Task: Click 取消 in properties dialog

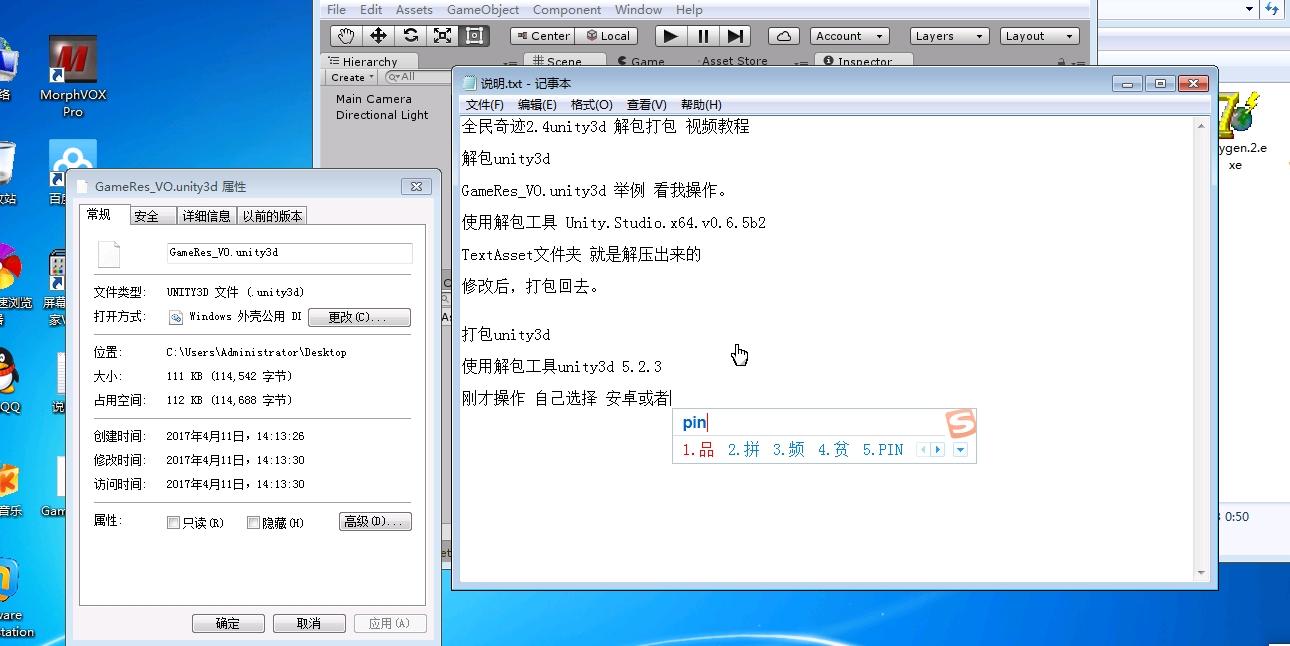Action: pyautogui.click(x=309, y=623)
